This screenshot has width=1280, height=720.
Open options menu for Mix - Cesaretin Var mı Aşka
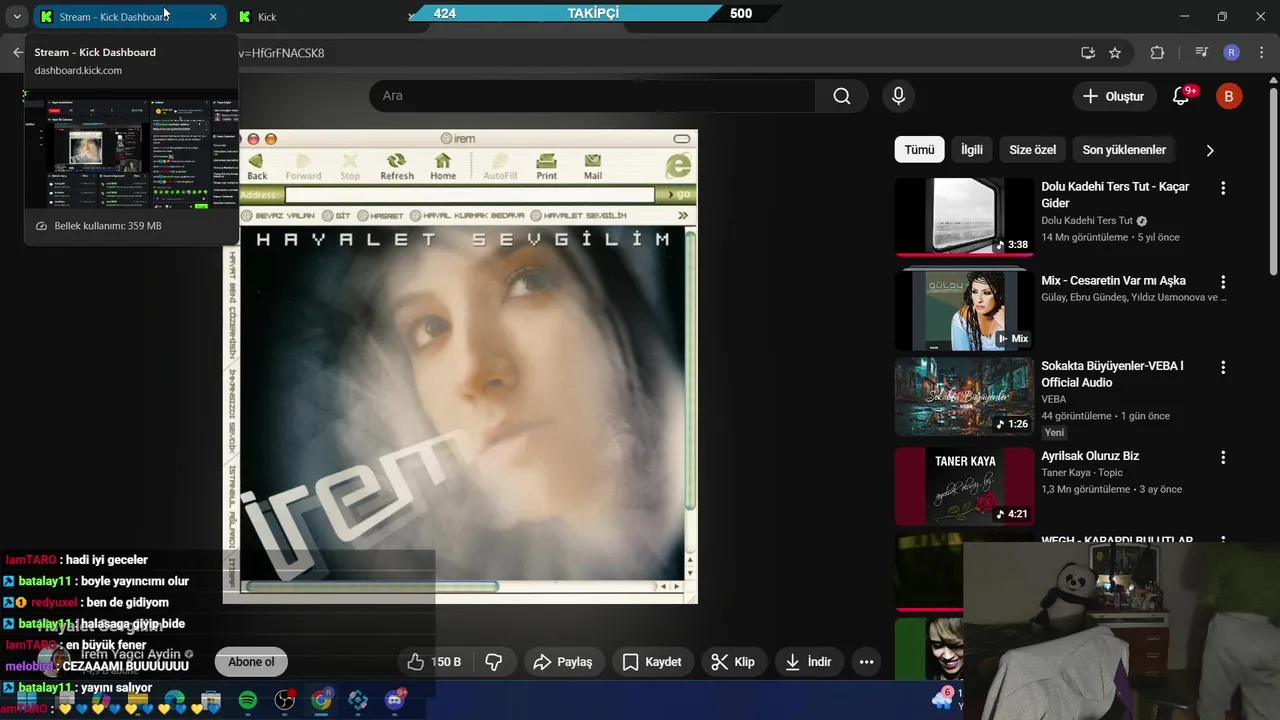click(1223, 282)
